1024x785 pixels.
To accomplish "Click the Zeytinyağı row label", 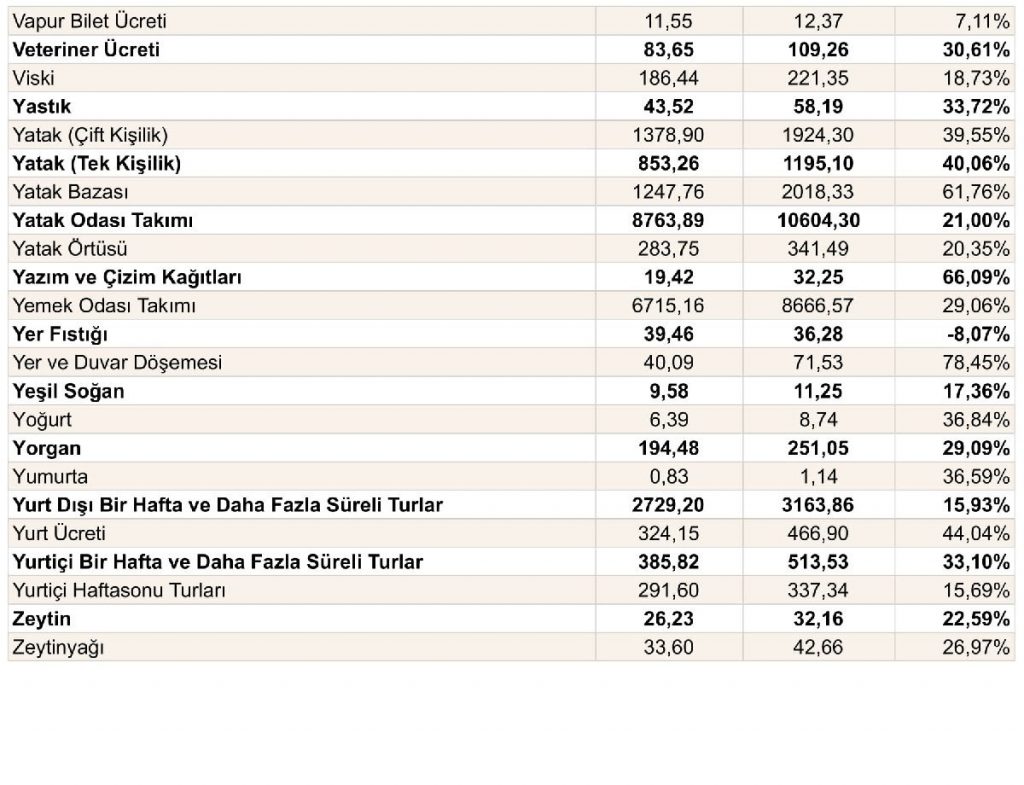I will 58,648.
